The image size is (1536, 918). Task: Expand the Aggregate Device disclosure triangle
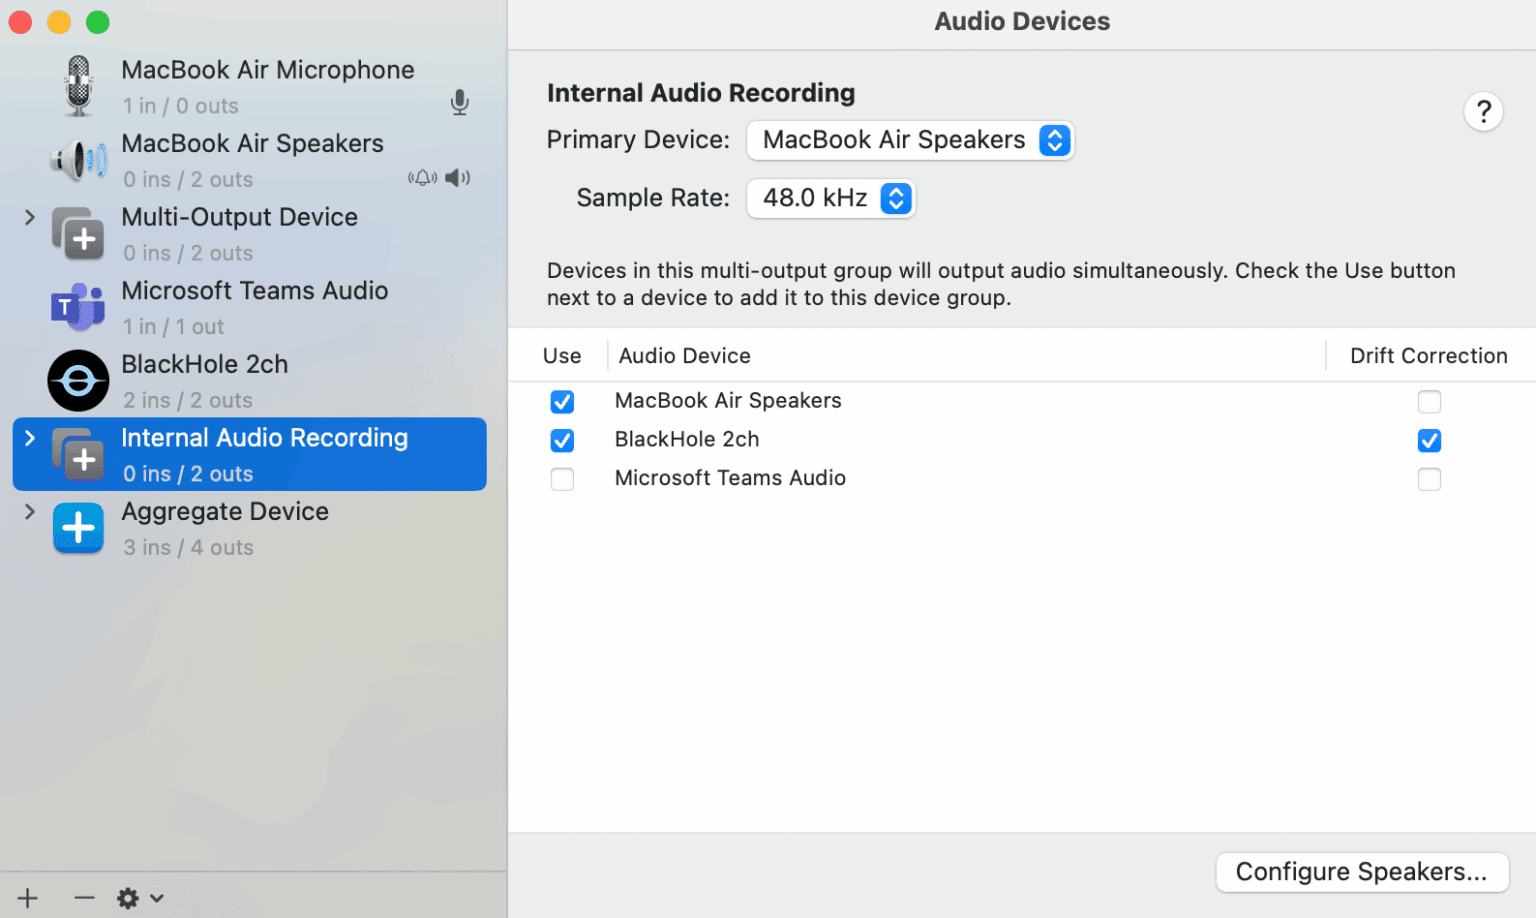(29, 510)
